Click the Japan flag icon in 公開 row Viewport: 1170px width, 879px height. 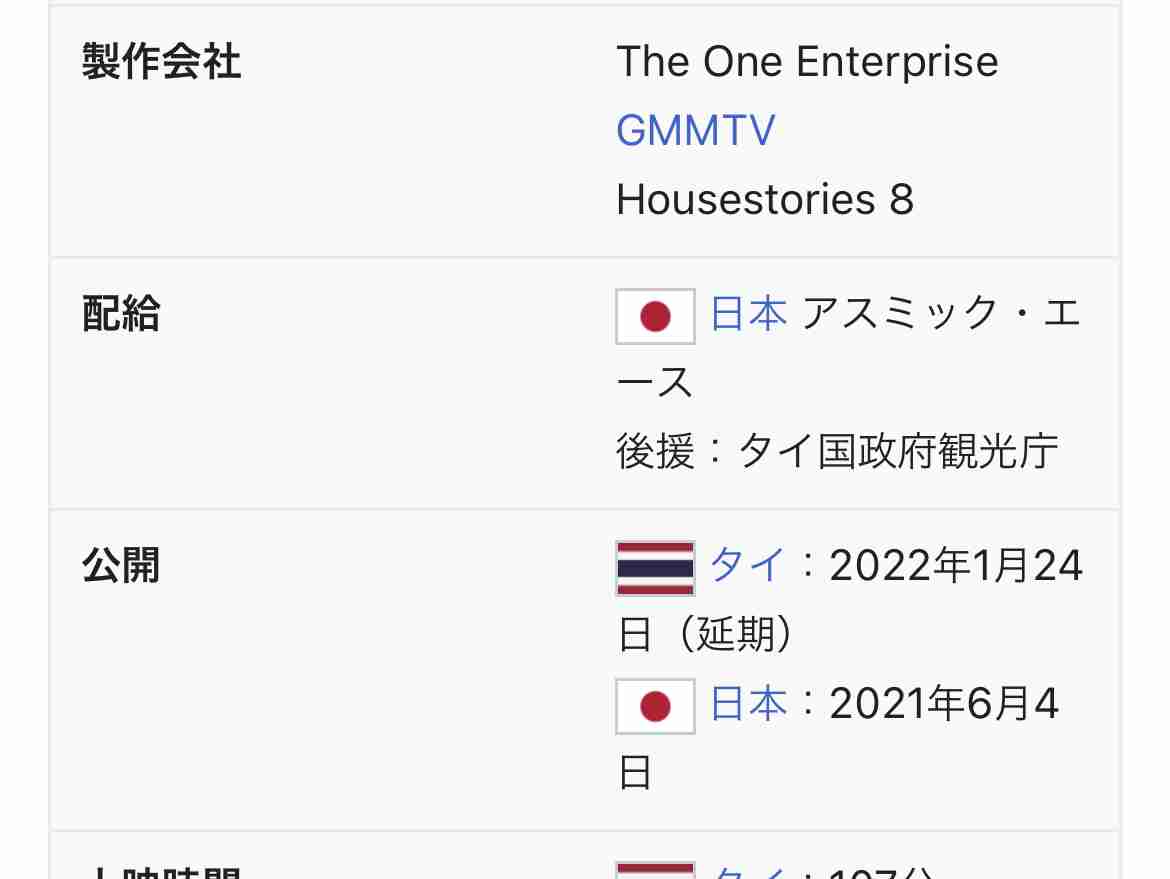coord(655,707)
